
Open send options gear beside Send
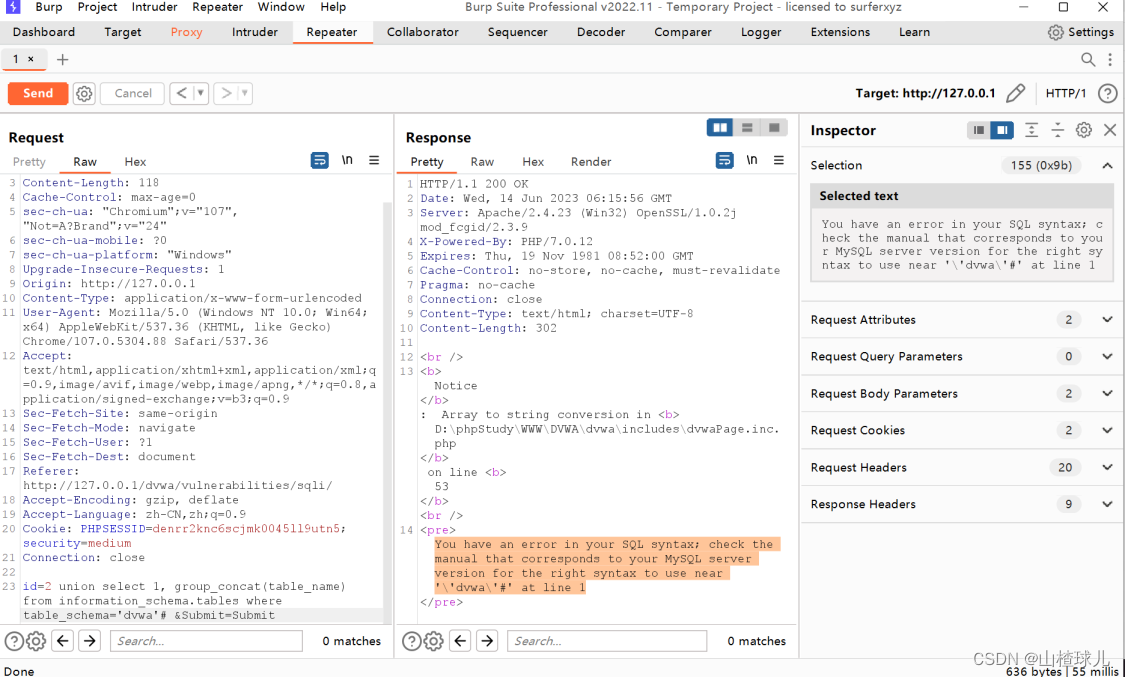point(84,93)
